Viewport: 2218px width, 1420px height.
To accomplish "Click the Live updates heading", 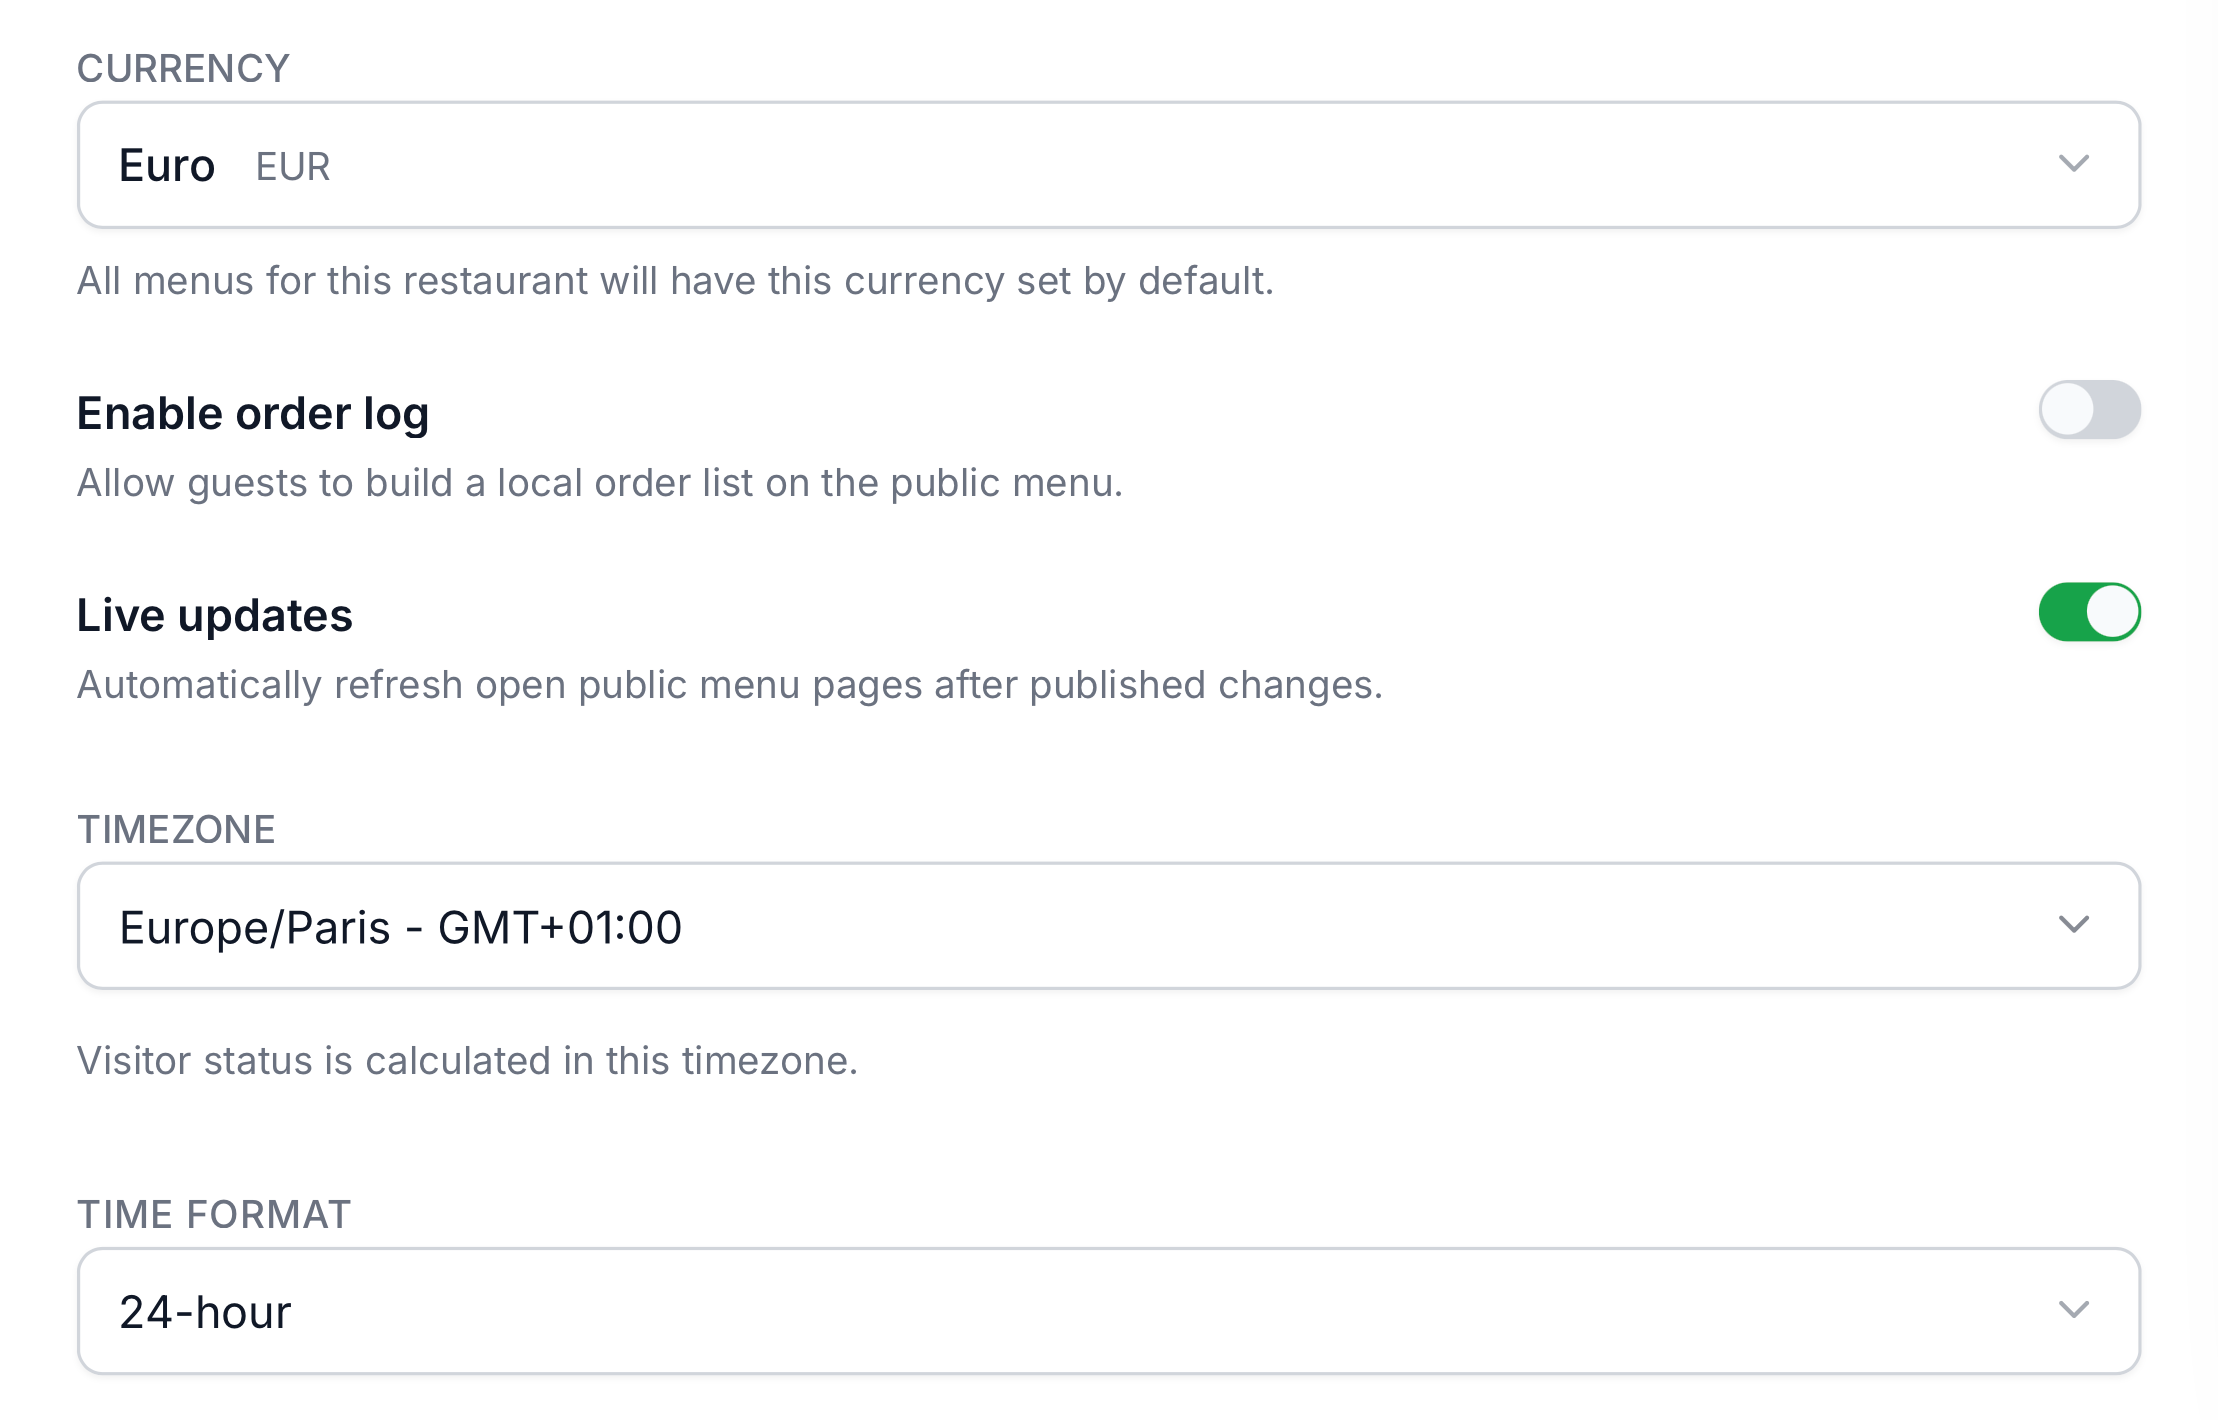I will click(x=214, y=614).
